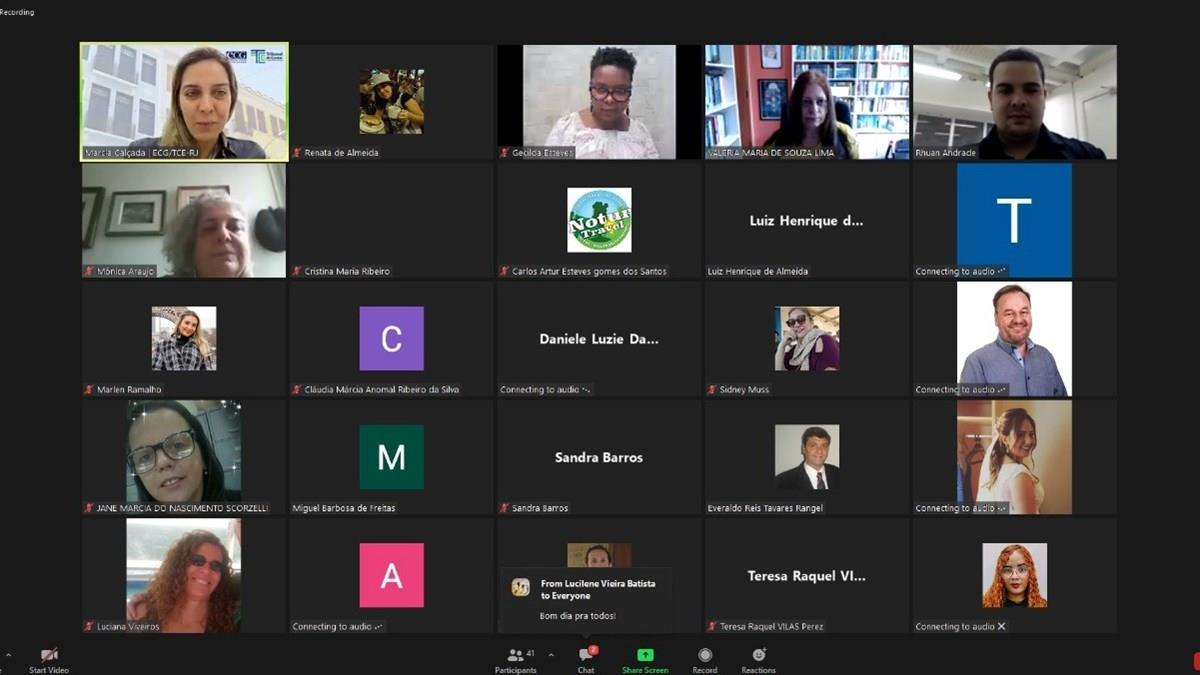
Task: Open the Chat panel
Action: click(586, 659)
